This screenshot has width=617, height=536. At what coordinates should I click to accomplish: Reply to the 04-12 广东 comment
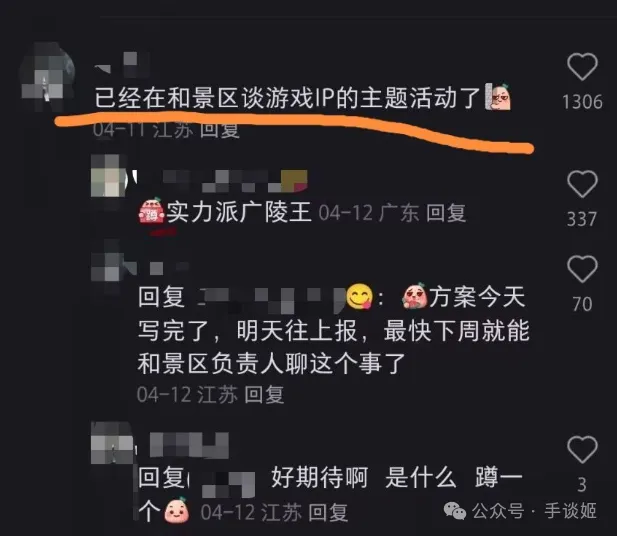(446, 213)
